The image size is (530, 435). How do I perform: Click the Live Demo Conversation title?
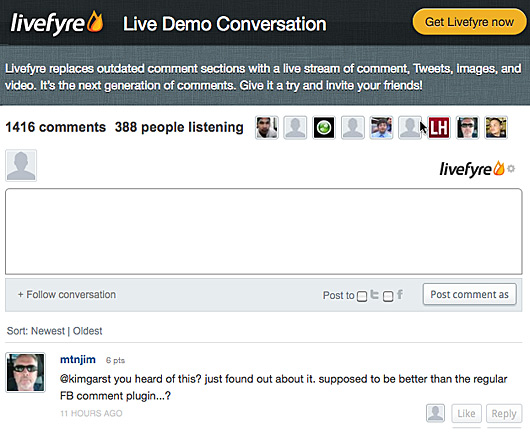point(225,24)
